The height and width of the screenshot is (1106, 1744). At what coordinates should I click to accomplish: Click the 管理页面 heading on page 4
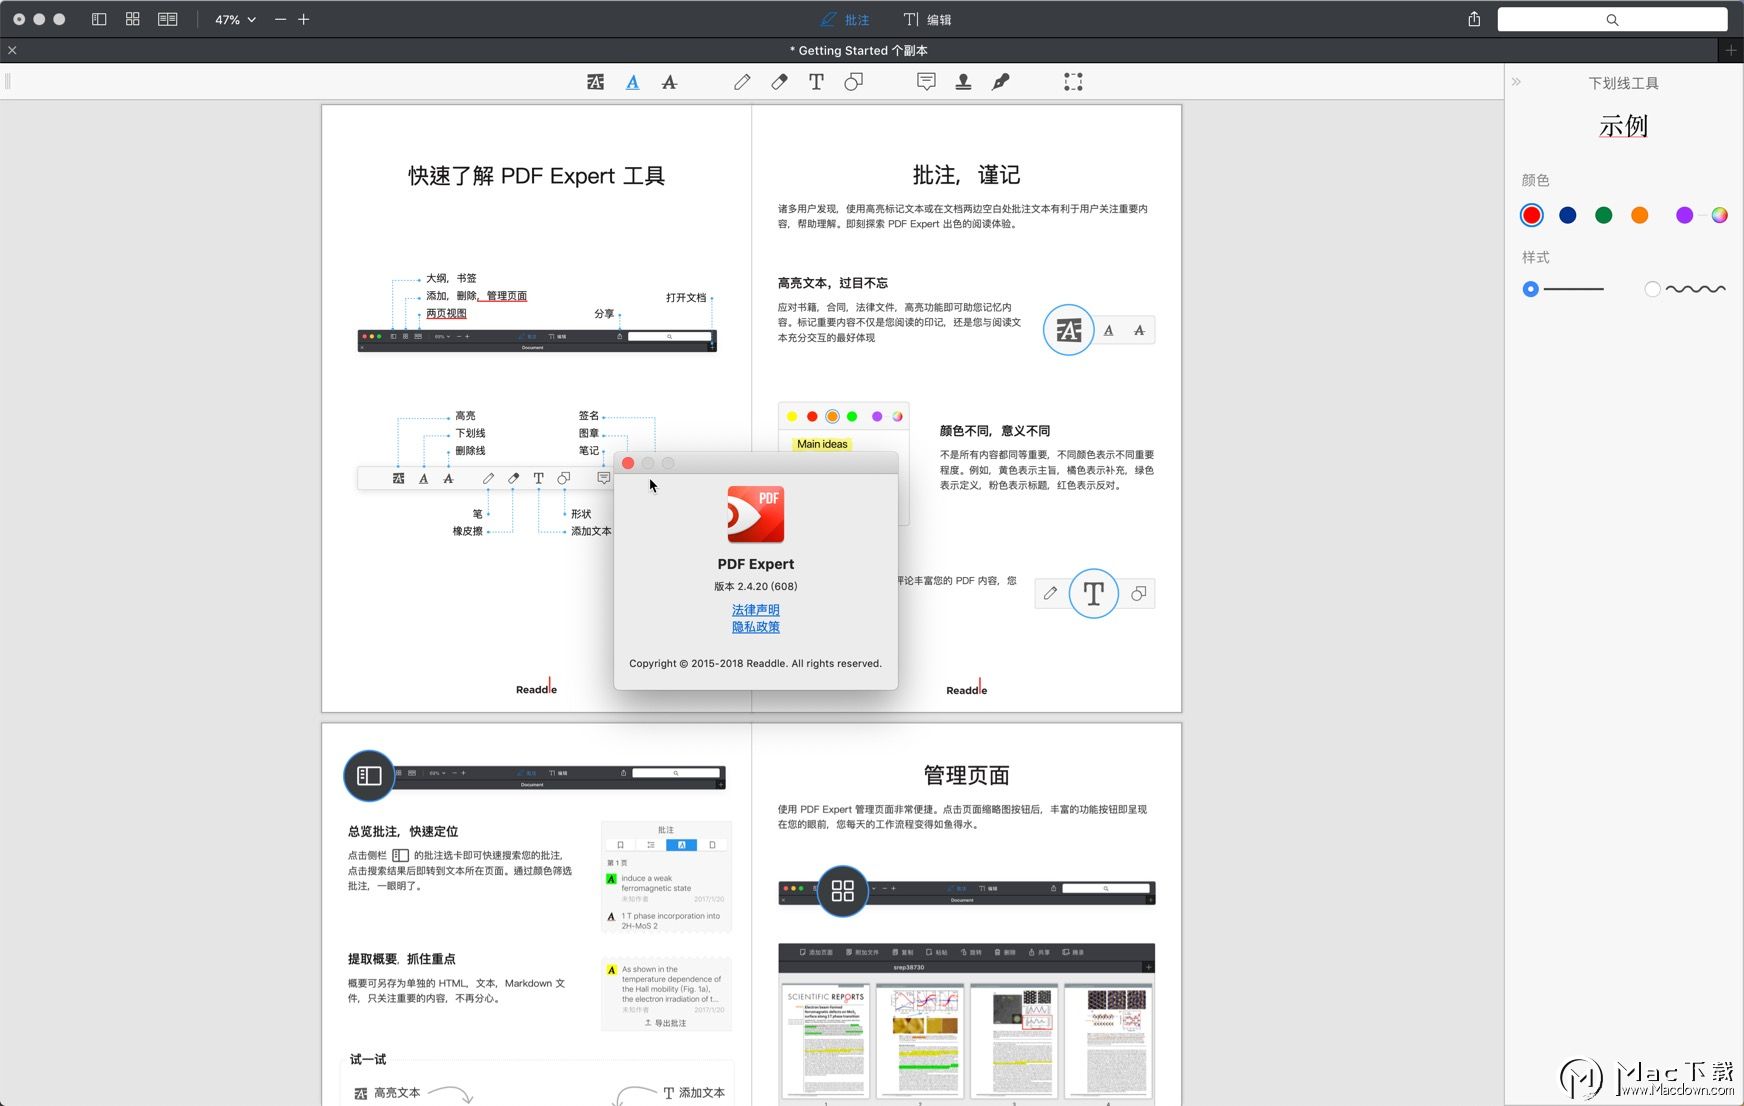[x=966, y=775]
